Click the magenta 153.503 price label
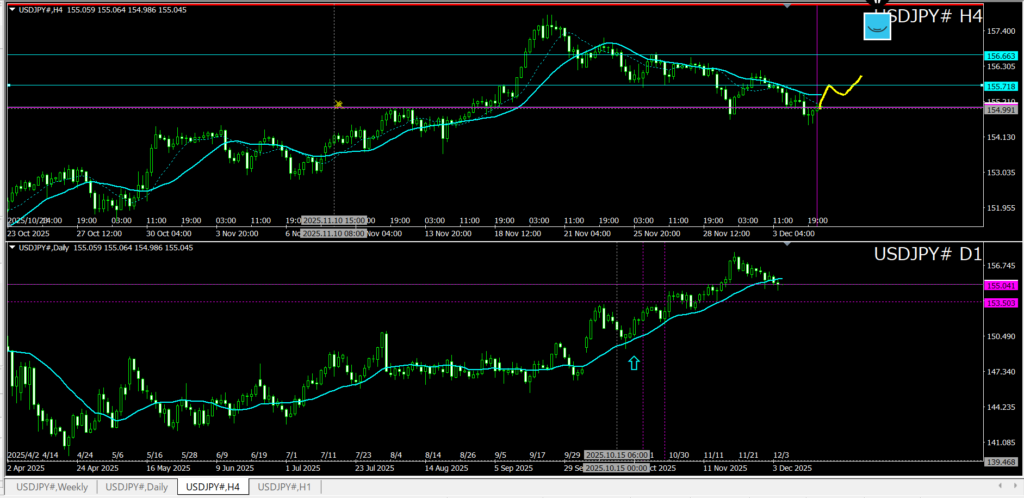Viewport: 1024px width, 498px height. [x=1001, y=302]
